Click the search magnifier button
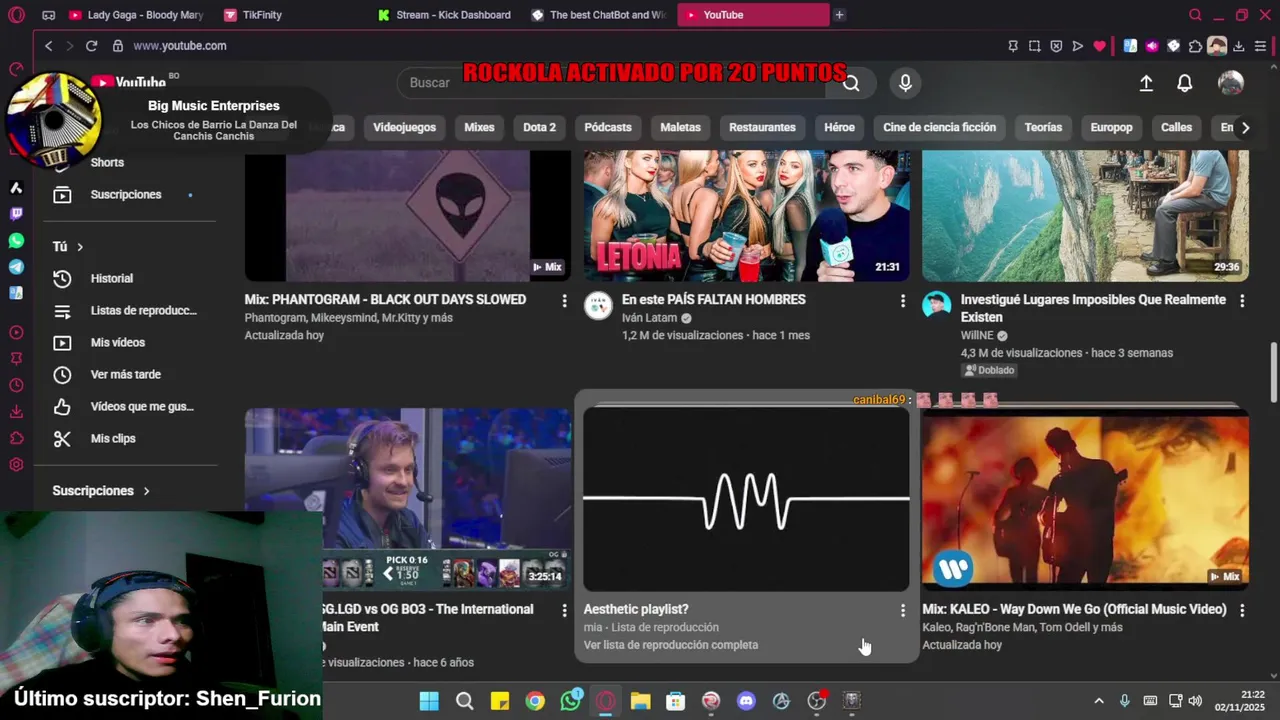 (x=851, y=83)
